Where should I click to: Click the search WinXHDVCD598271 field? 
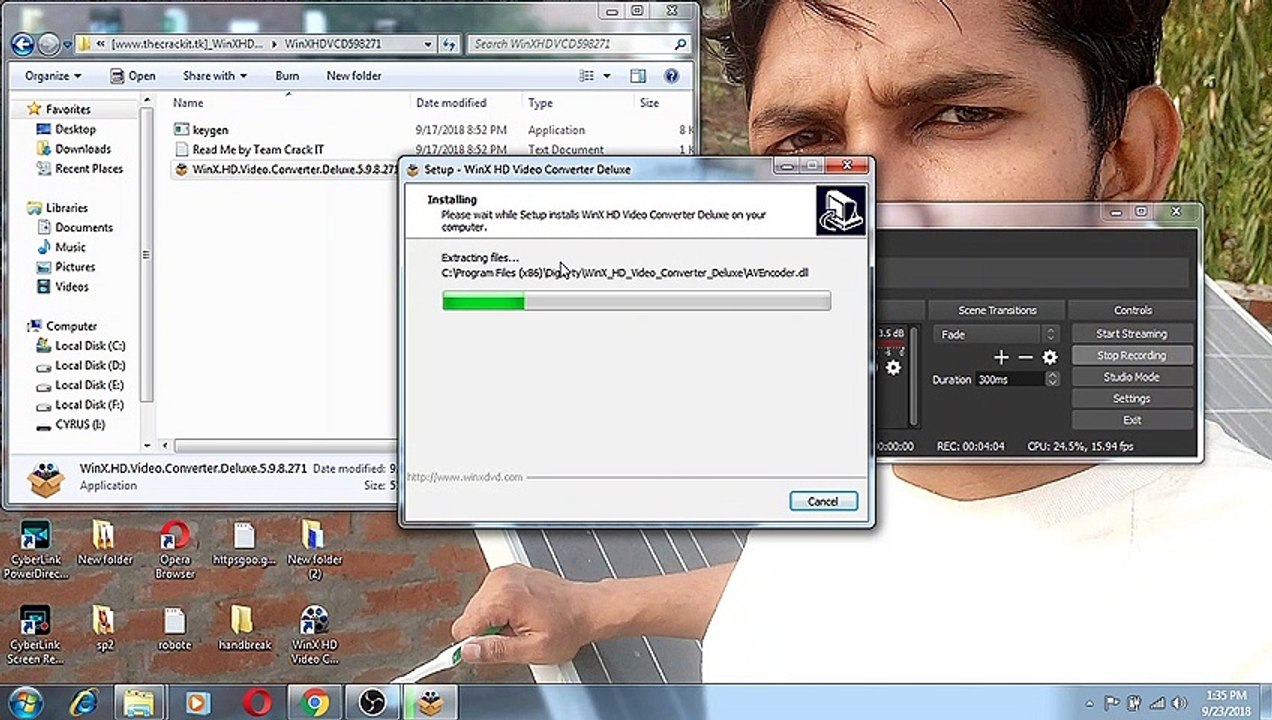580,44
